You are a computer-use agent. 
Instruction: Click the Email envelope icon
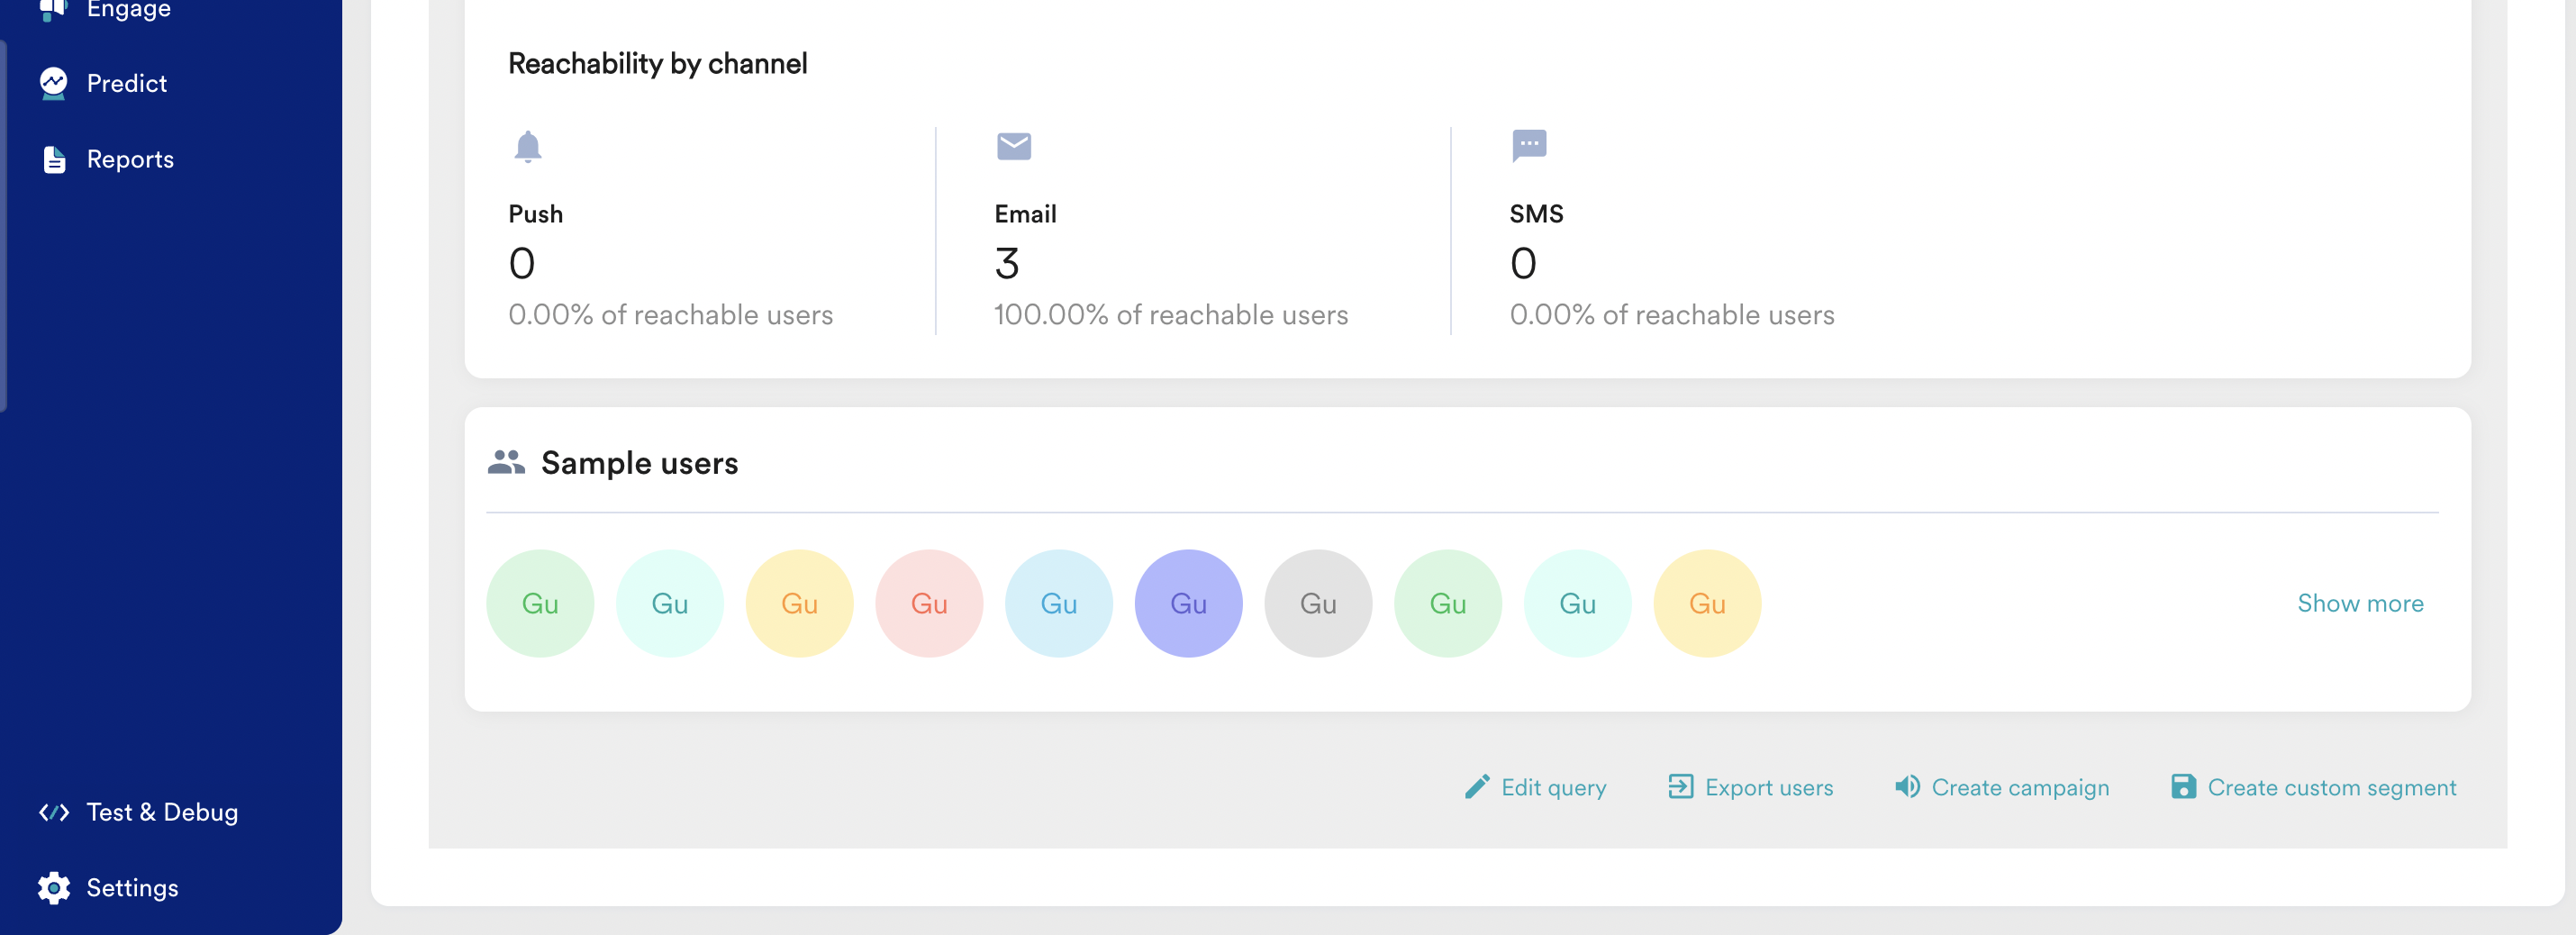coord(1013,146)
